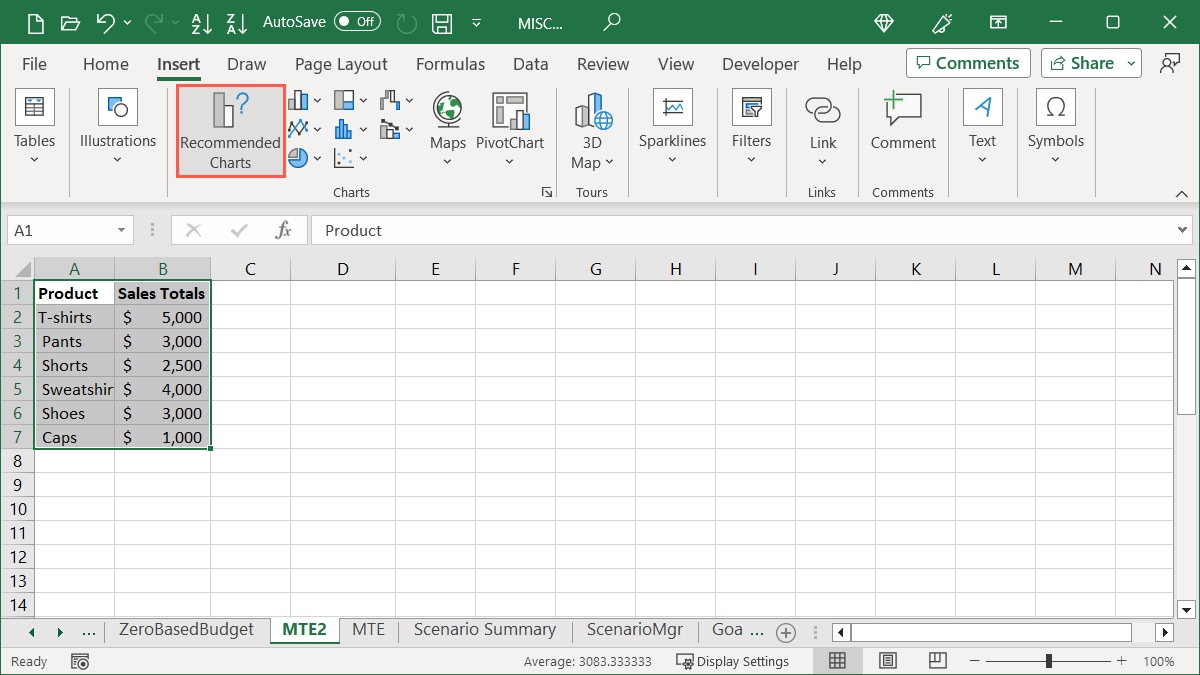Insert a line or area chart
The width and height of the screenshot is (1200, 675).
coord(296,128)
